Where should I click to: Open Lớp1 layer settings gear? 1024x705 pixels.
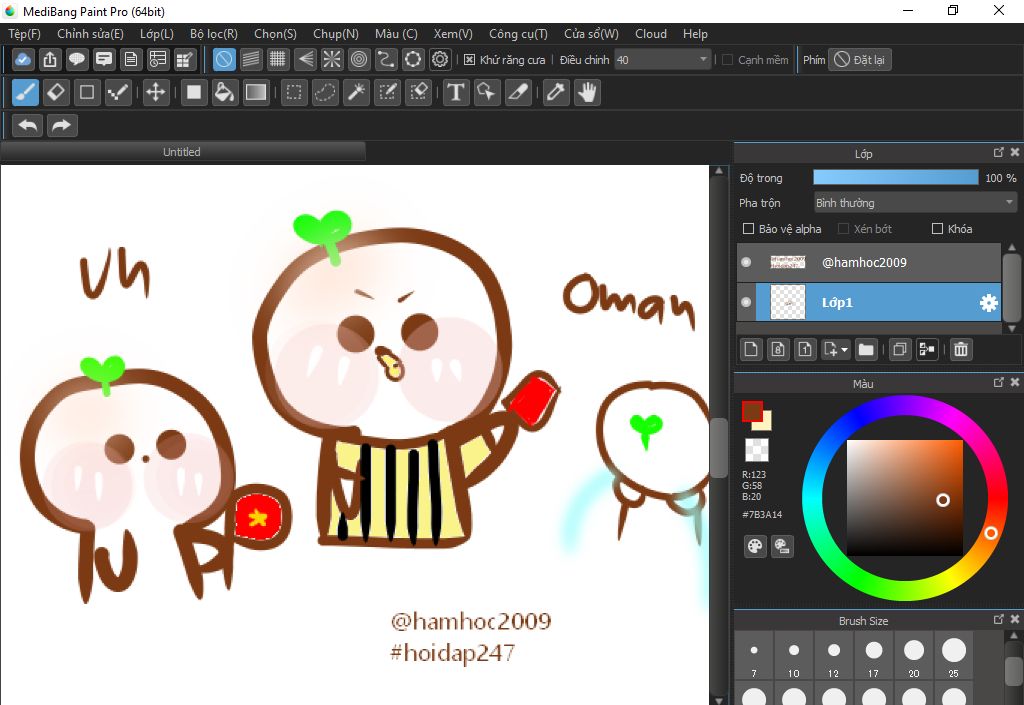tap(989, 302)
